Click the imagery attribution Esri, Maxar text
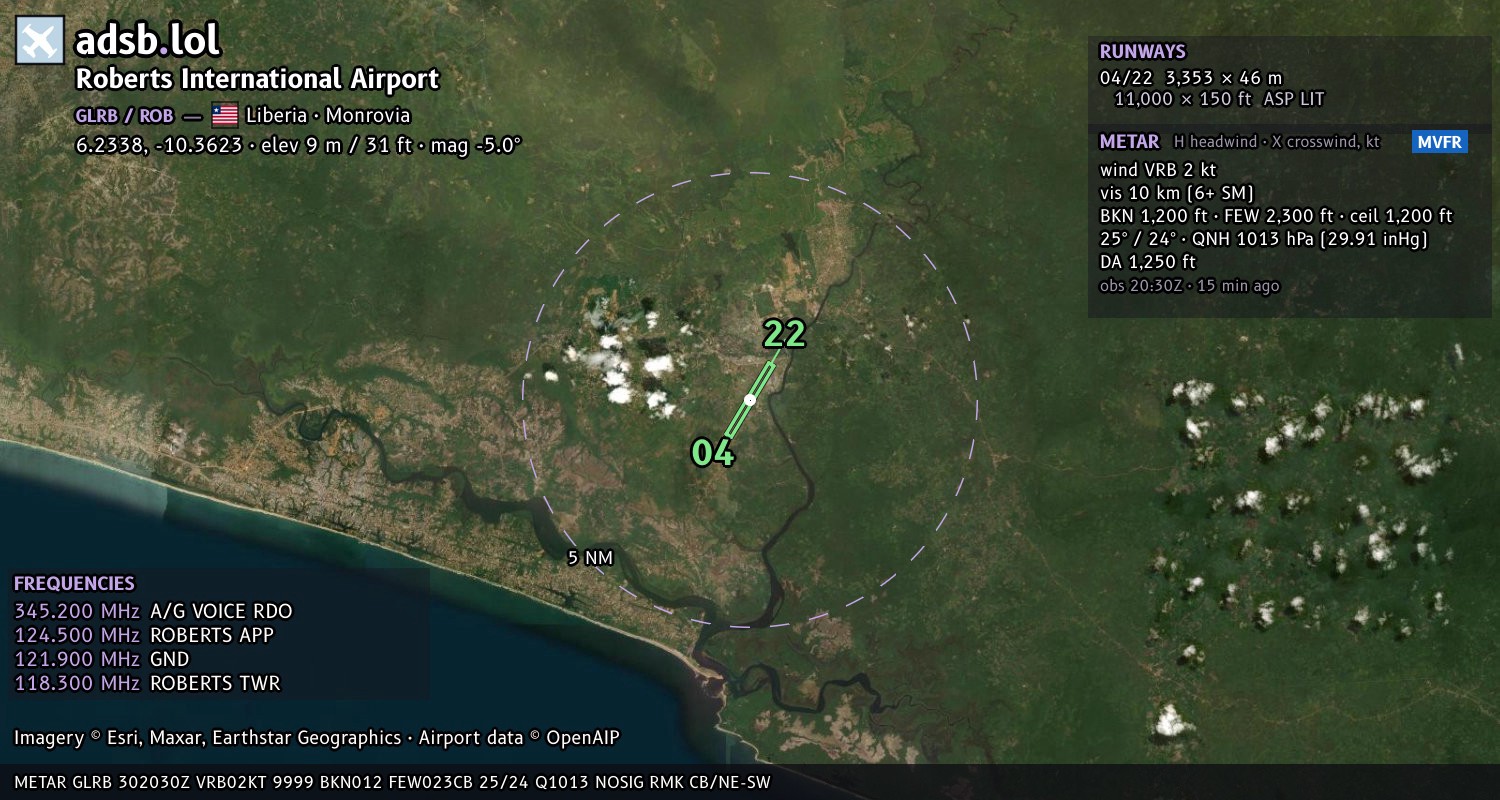Screen dimensions: 1500x800 [317, 738]
